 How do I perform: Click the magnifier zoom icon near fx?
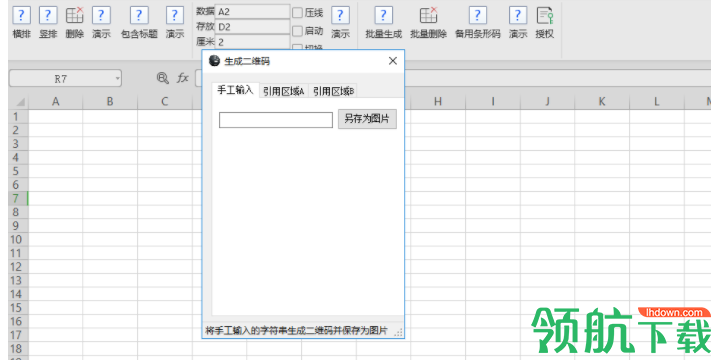162,78
